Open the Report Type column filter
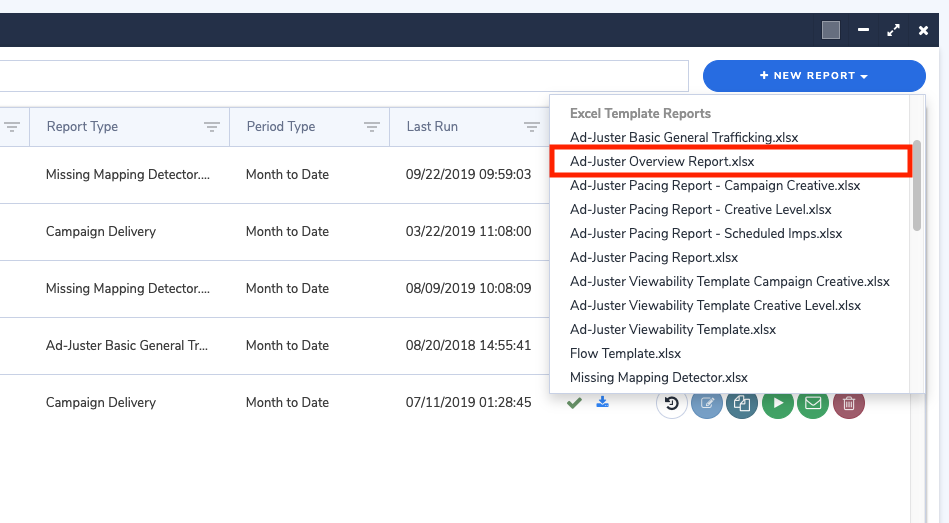This screenshot has width=949, height=523. click(x=211, y=127)
